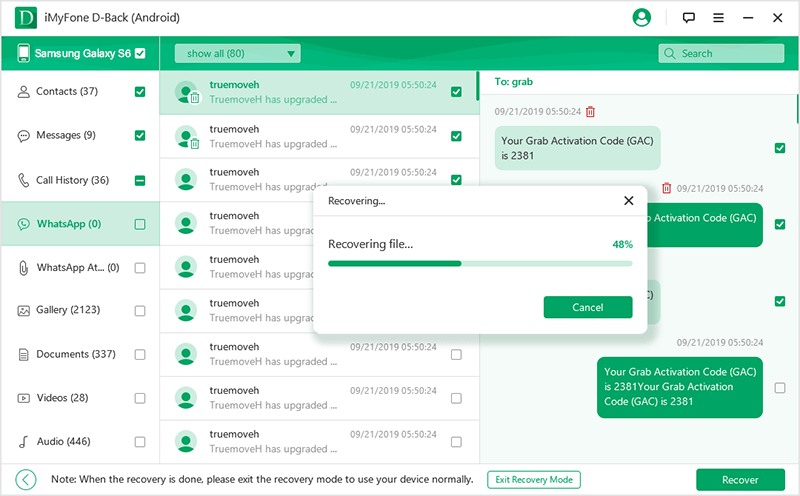Click the red trash icon beside second timestamp
800x496 pixels.
coord(666,188)
